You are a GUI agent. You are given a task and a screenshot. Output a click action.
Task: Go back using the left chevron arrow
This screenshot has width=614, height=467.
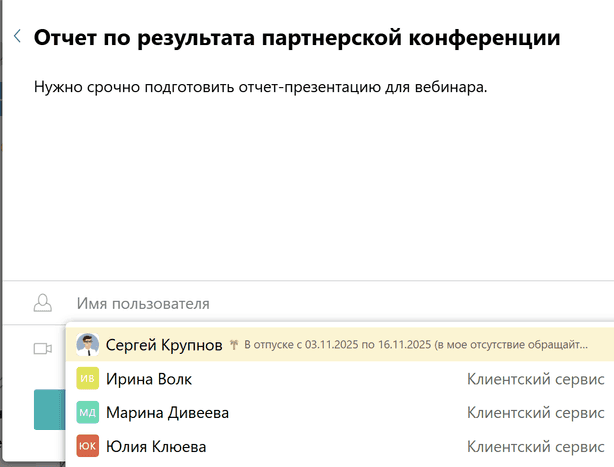17,37
